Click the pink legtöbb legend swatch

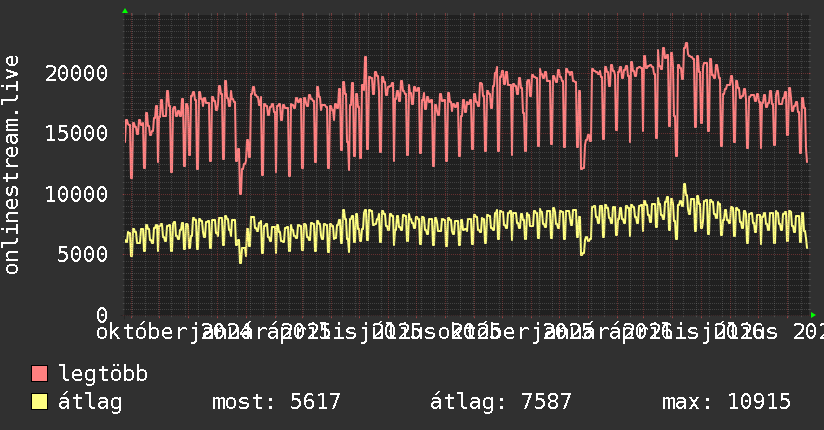(39, 373)
